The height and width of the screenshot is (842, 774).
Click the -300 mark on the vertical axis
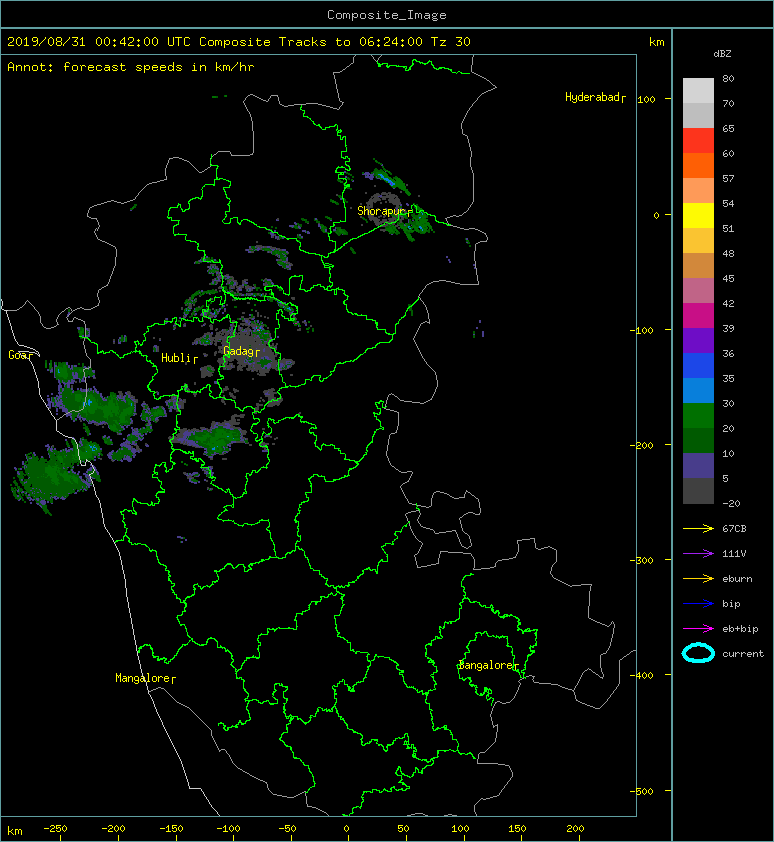point(642,560)
